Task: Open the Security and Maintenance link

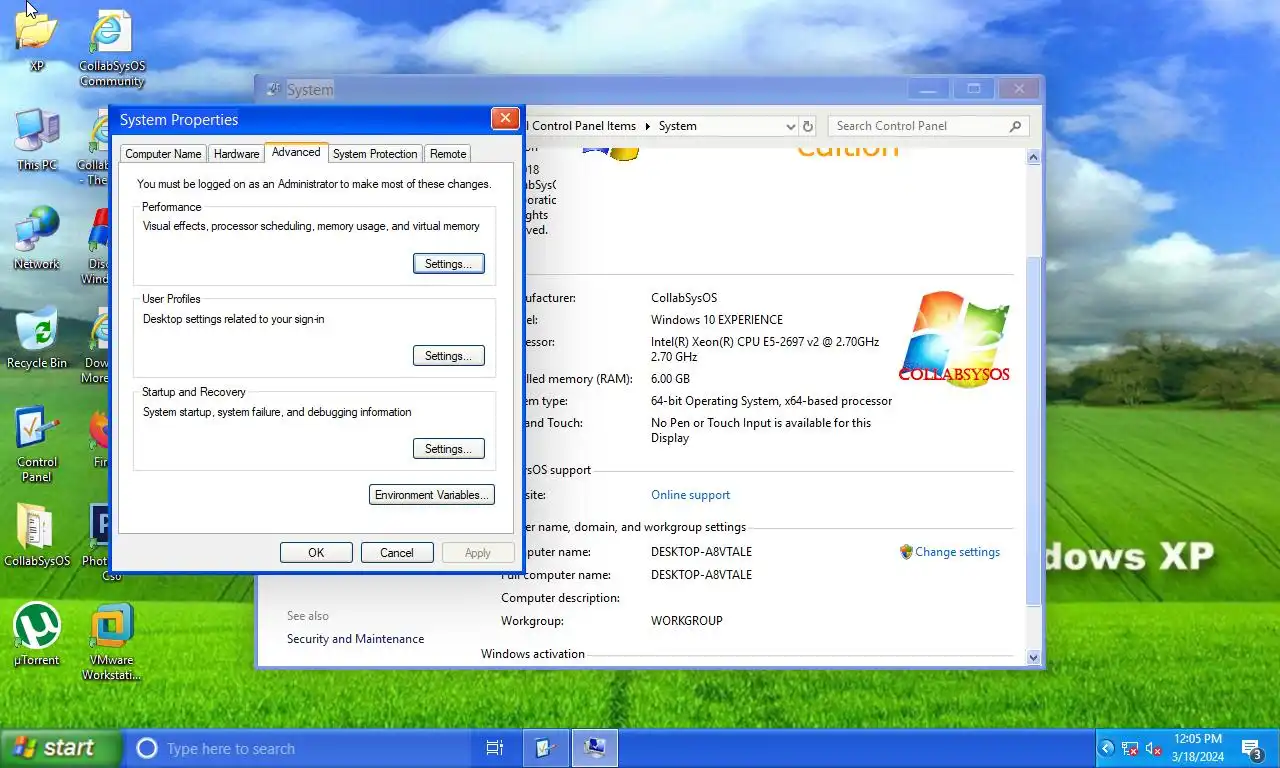Action: point(355,639)
